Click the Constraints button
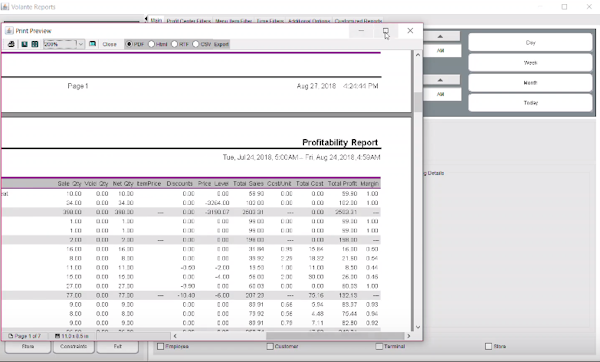The height and width of the screenshot is (362, 600). pyautogui.click(x=73, y=347)
